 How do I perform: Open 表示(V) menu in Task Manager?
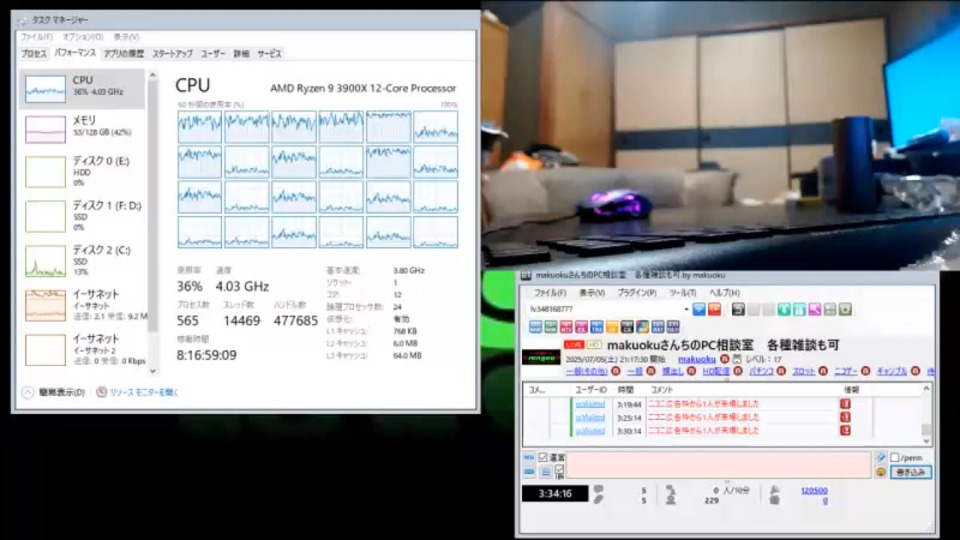126,37
